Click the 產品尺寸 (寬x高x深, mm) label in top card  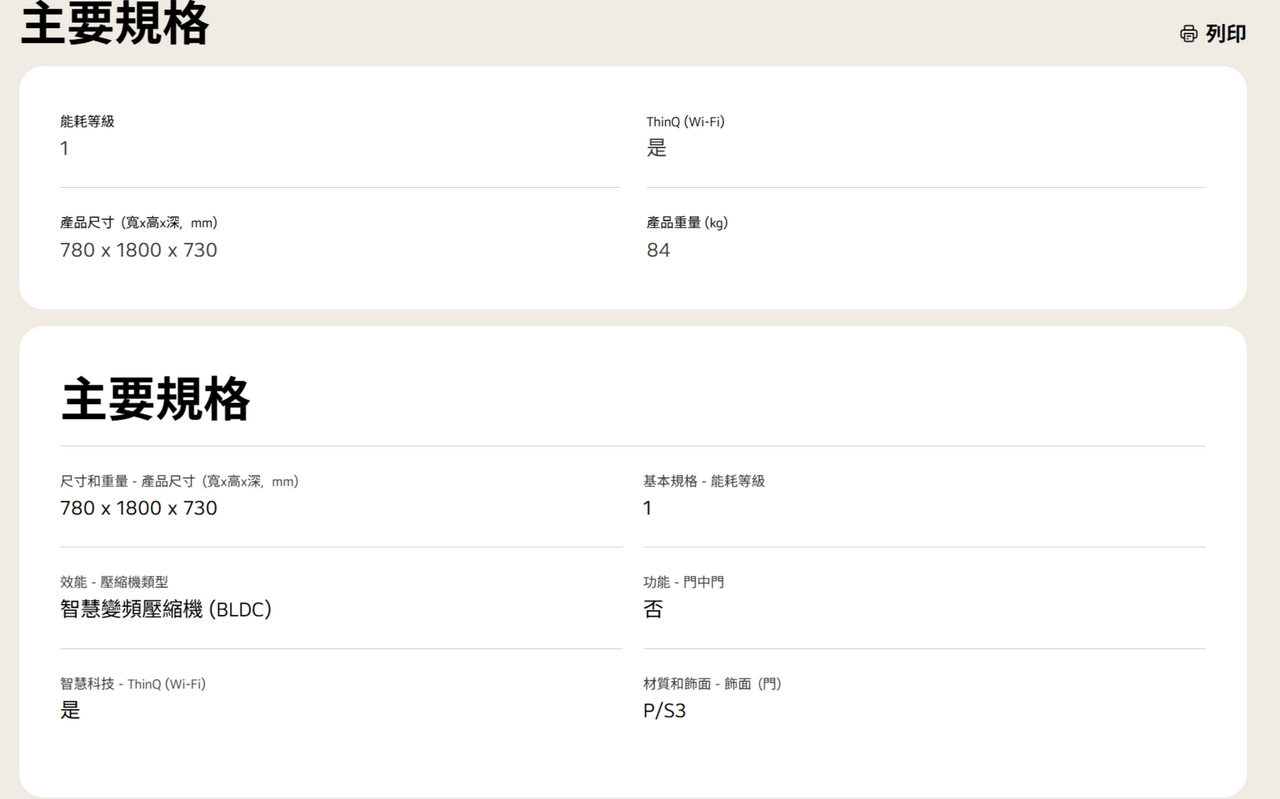[139, 223]
